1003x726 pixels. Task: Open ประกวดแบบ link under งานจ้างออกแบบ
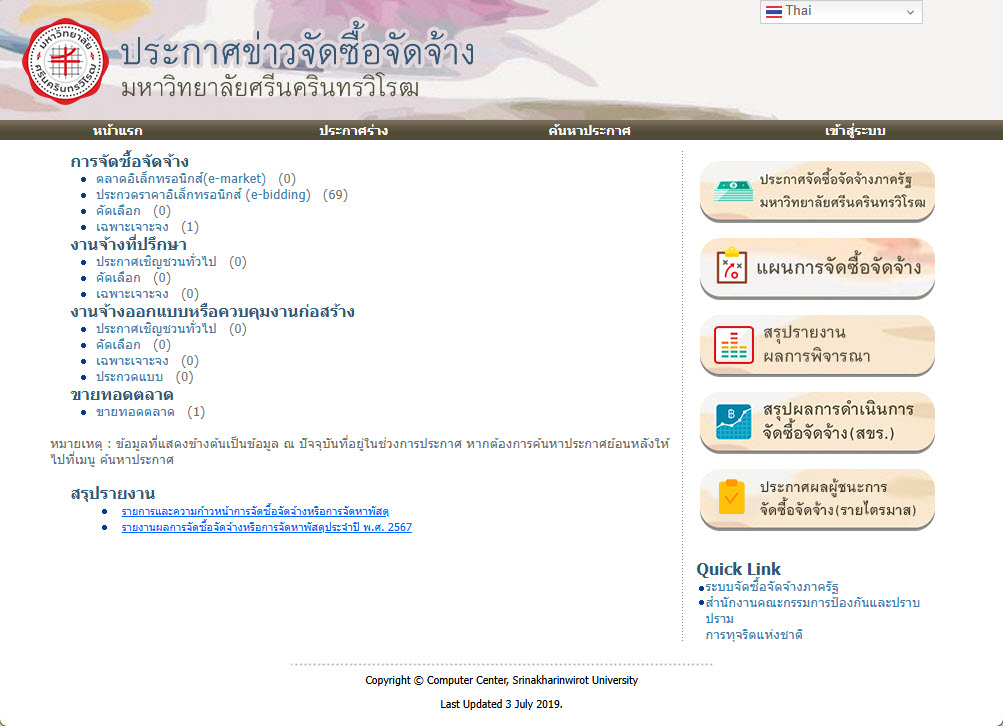129,377
